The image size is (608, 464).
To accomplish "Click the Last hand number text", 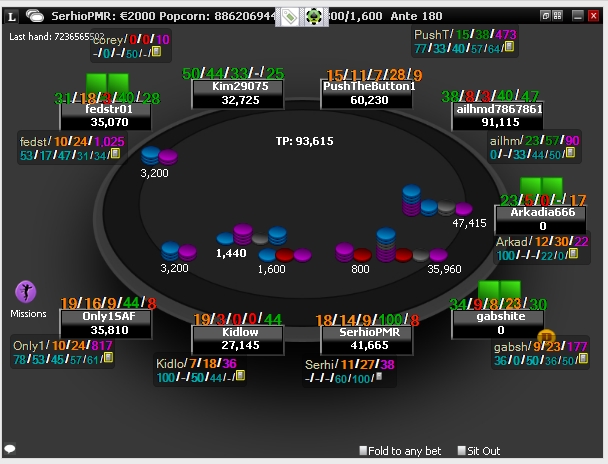I will tap(56, 36).
